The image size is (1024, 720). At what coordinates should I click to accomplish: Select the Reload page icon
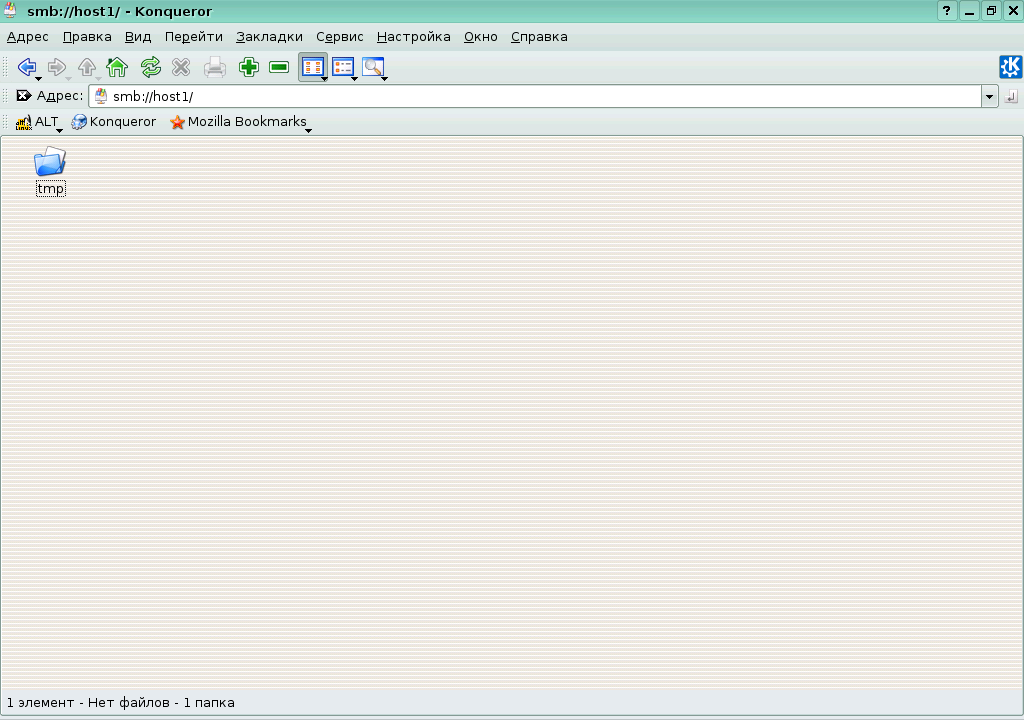point(149,67)
